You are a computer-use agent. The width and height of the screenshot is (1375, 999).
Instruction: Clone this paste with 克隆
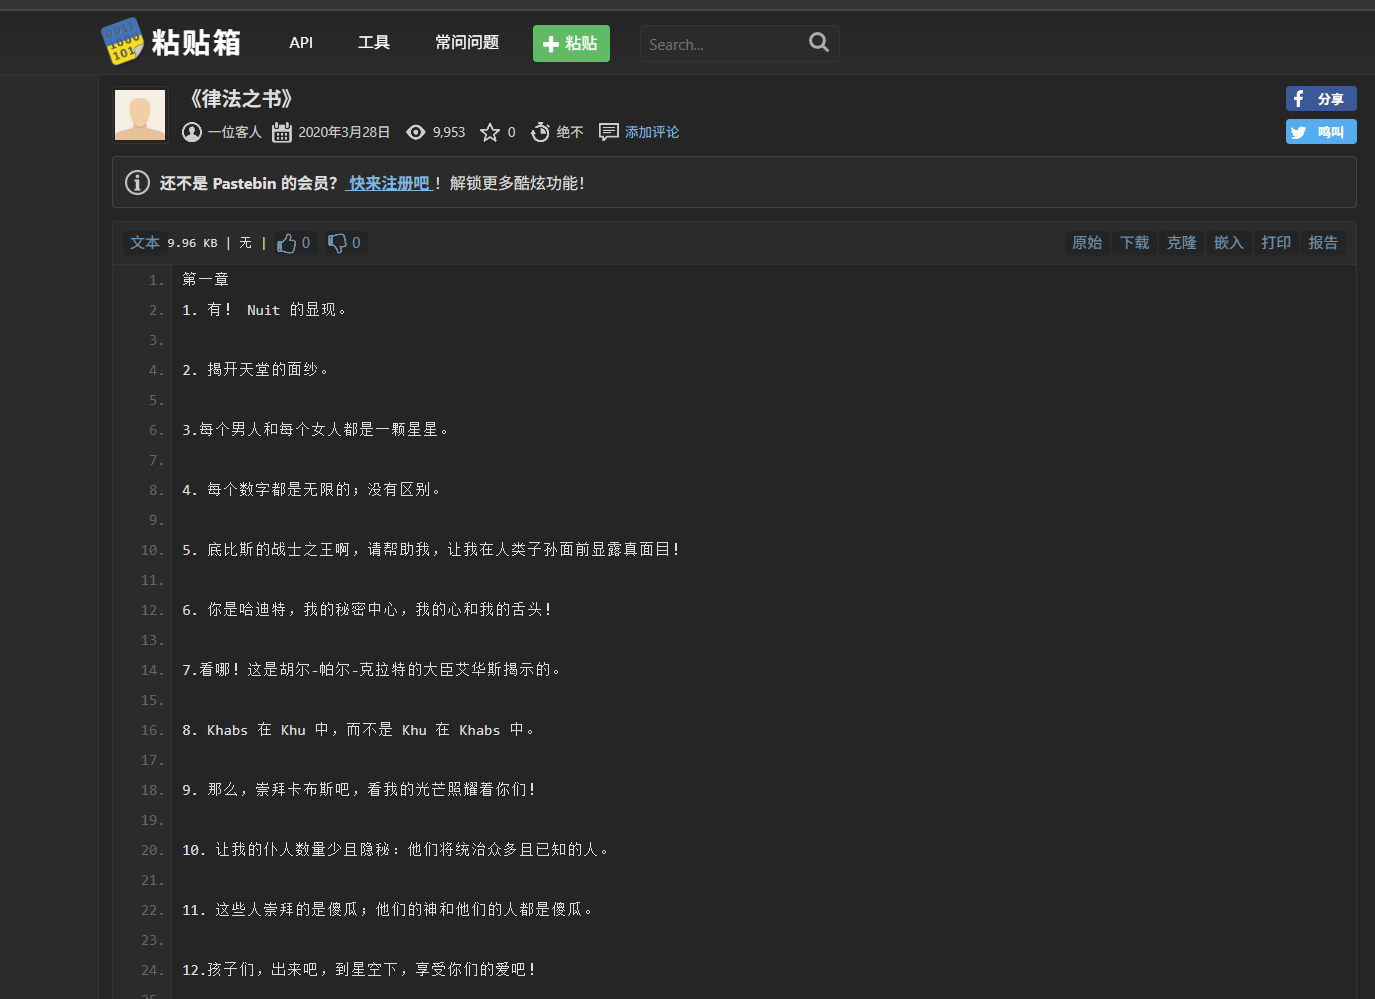click(1181, 243)
